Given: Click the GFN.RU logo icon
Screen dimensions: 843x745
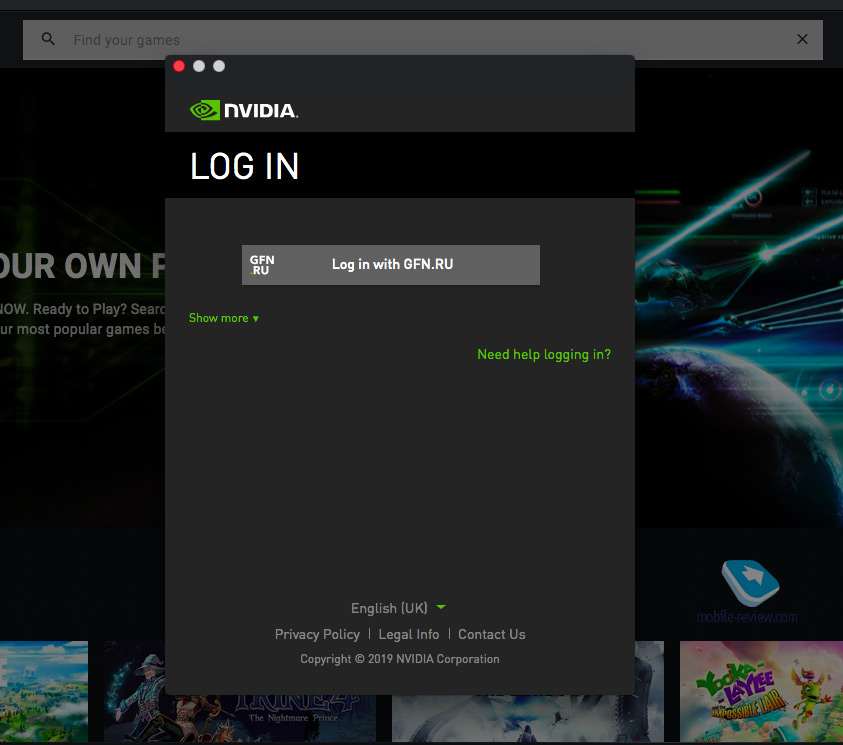Looking at the screenshot, I should (x=262, y=265).
